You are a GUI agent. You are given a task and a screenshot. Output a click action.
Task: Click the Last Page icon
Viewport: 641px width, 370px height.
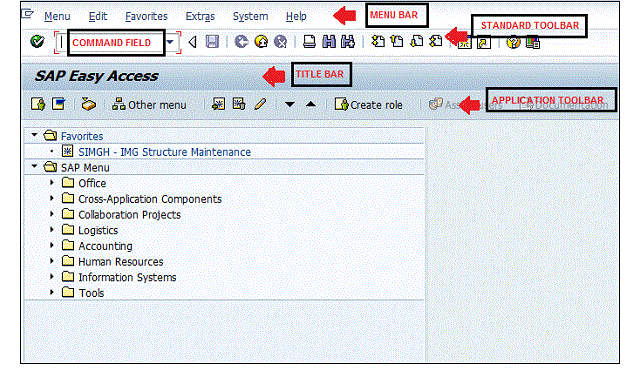pyautogui.click(x=436, y=42)
